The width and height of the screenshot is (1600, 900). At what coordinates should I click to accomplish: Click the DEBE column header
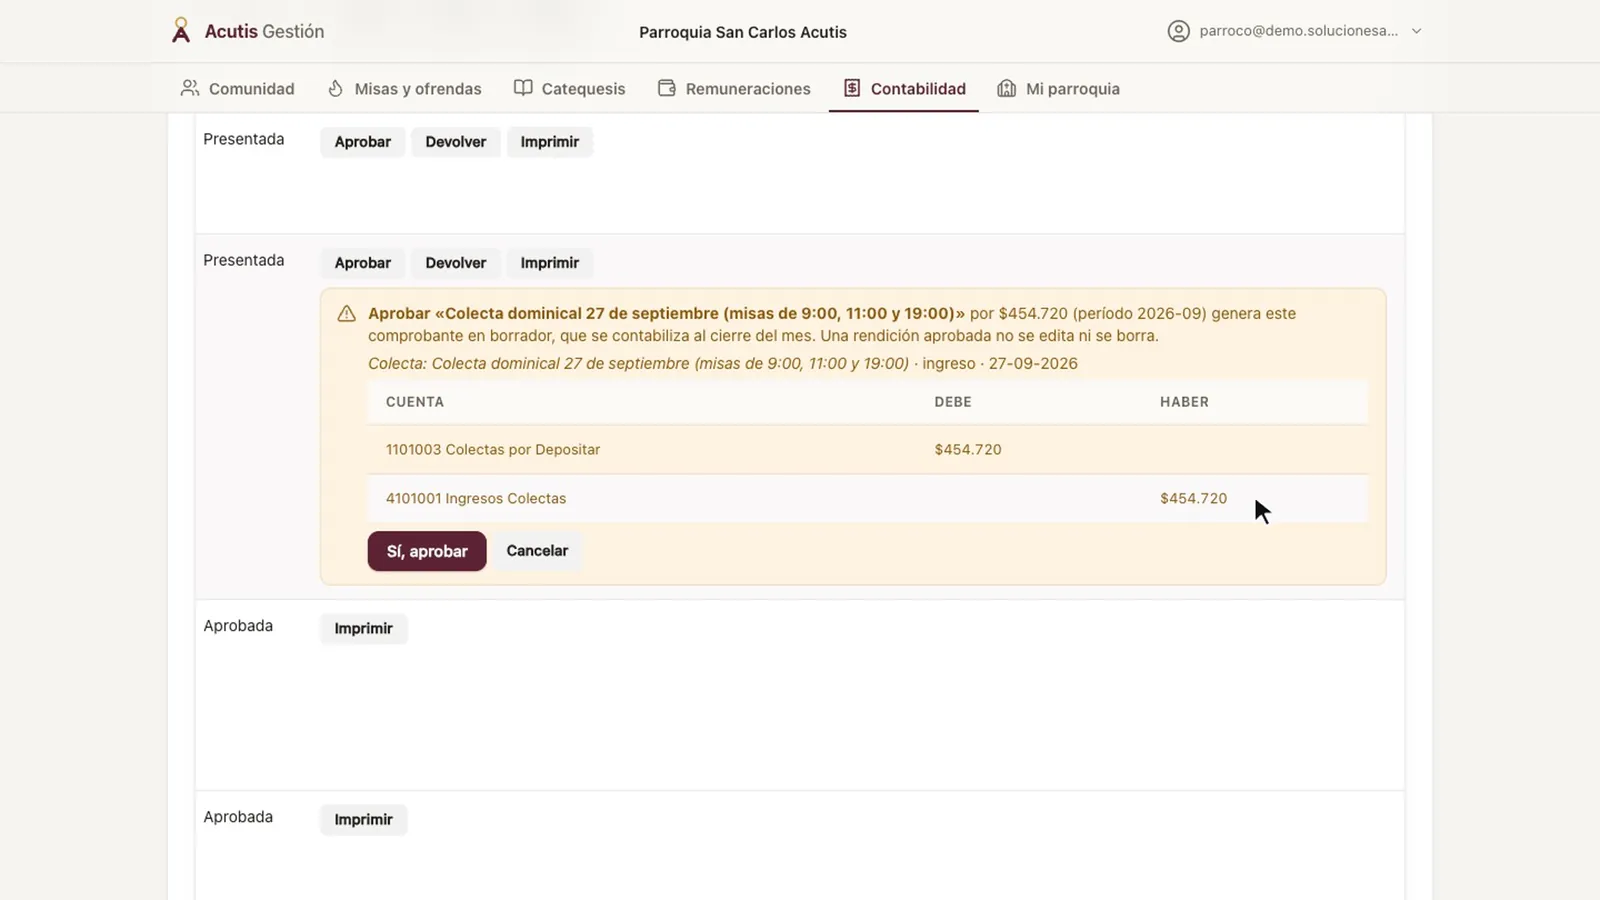point(953,402)
